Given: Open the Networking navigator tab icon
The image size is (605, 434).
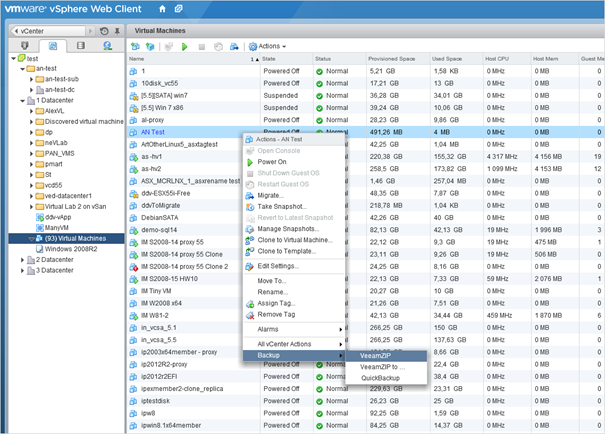Looking at the screenshot, I should [x=108, y=46].
